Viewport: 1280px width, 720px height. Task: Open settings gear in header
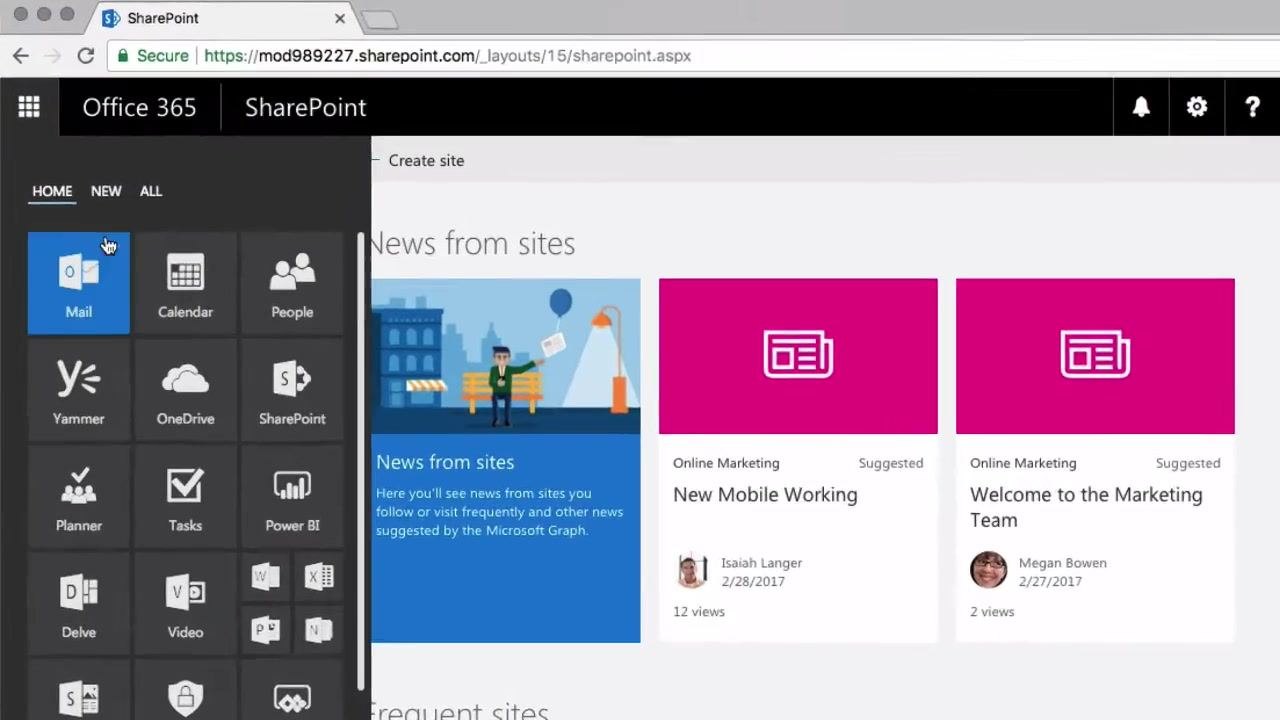(x=1197, y=107)
